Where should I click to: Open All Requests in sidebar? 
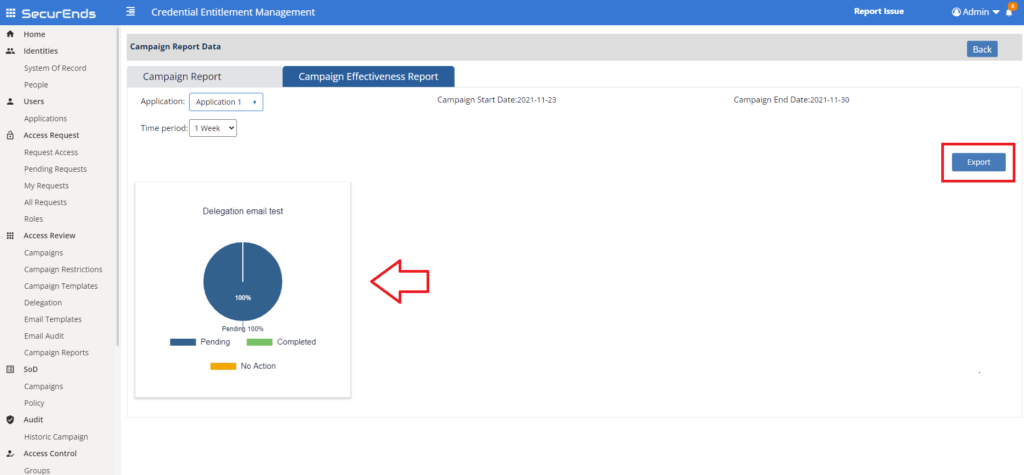coord(45,203)
